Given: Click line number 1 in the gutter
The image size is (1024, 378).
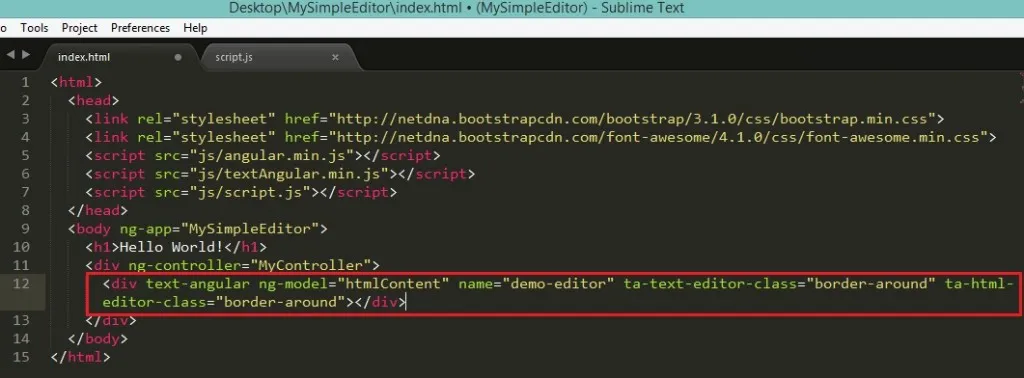Looking at the screenshot, I should [x=25, y=83].
